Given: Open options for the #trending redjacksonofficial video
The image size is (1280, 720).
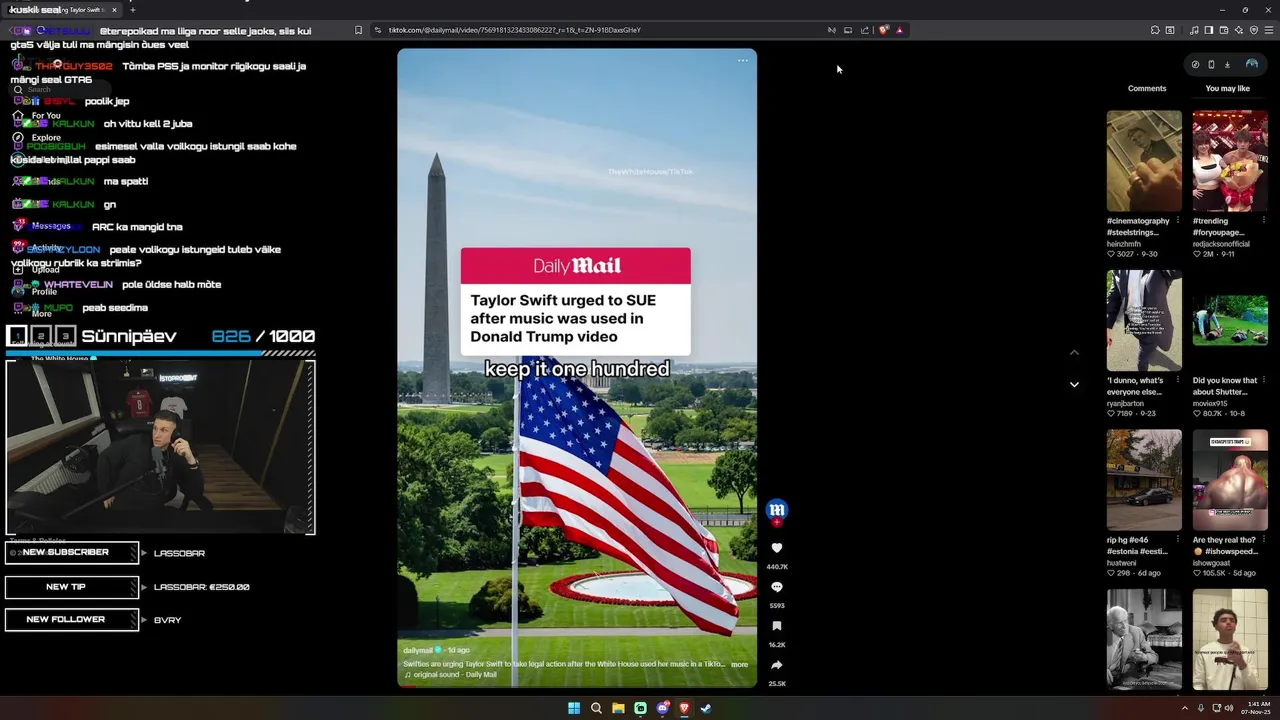Looking at the screenshot, I should [x=1263, y=221].
